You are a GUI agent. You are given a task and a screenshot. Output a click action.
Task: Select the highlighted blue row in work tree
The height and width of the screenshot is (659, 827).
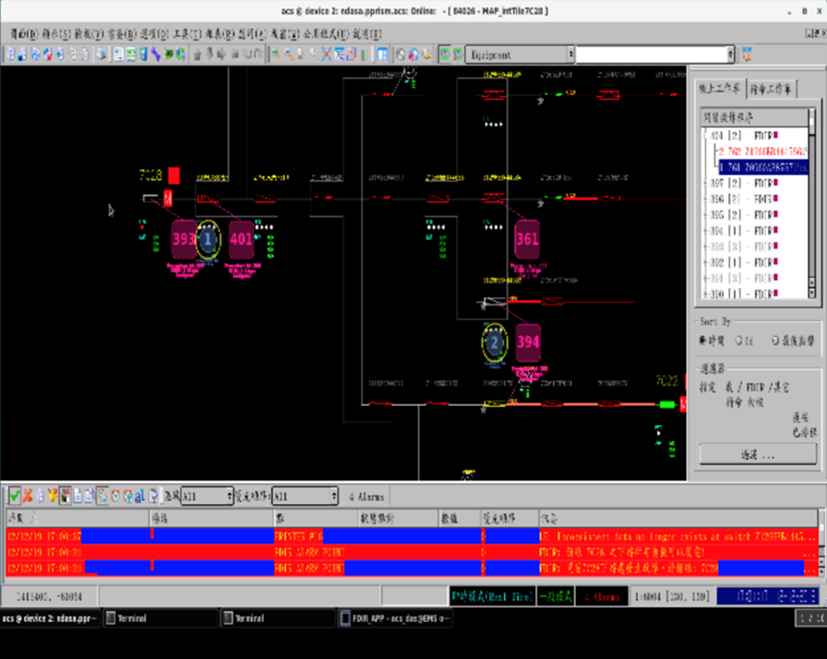coord(762,167)
